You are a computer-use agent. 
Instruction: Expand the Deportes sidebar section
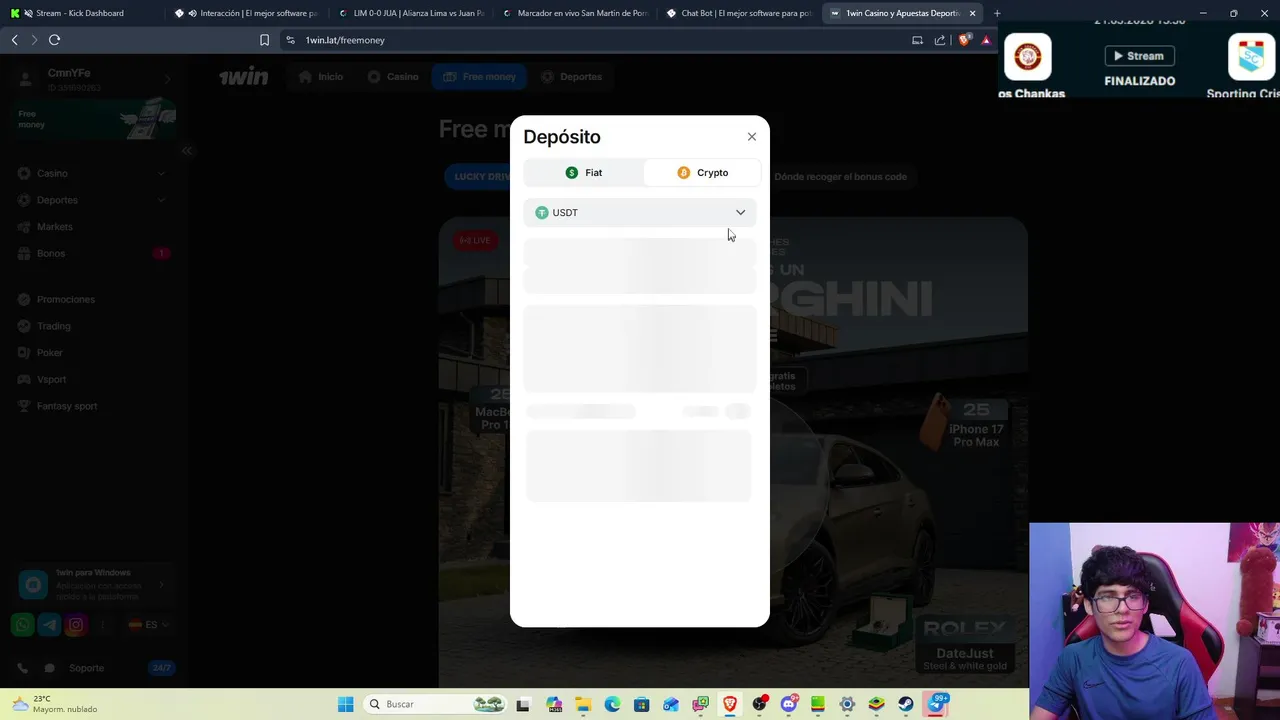point(92,200)
